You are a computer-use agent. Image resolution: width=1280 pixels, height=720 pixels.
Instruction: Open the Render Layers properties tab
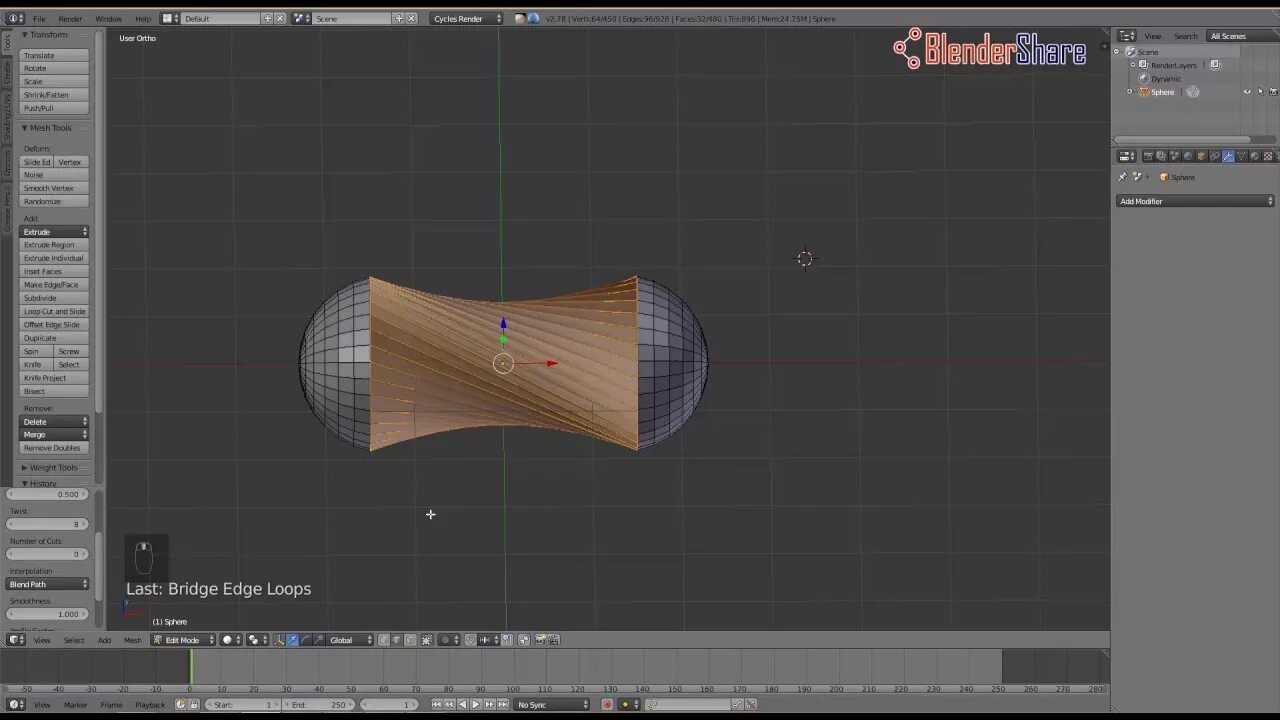(1161, 156)
